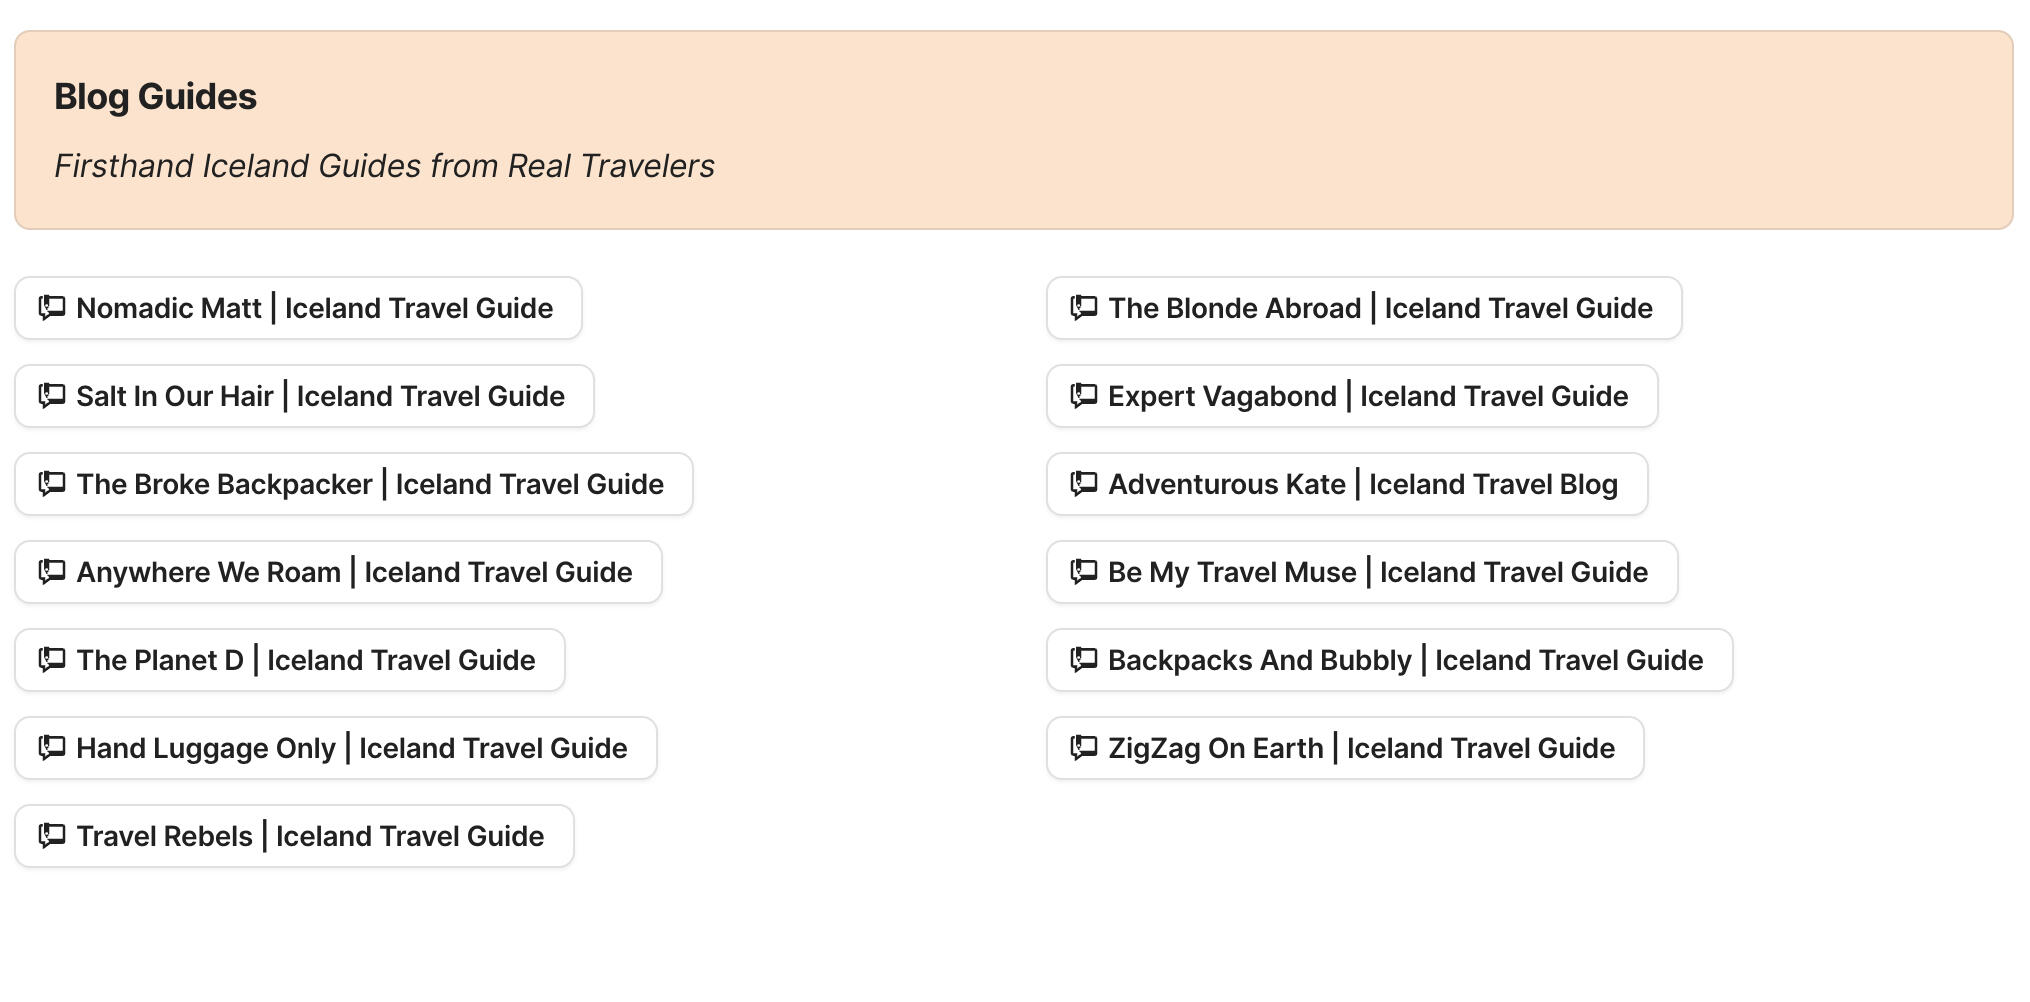Click the chat icon for The Broke Backpacker
The image size is (2030, 1002).
click(52, 485)
